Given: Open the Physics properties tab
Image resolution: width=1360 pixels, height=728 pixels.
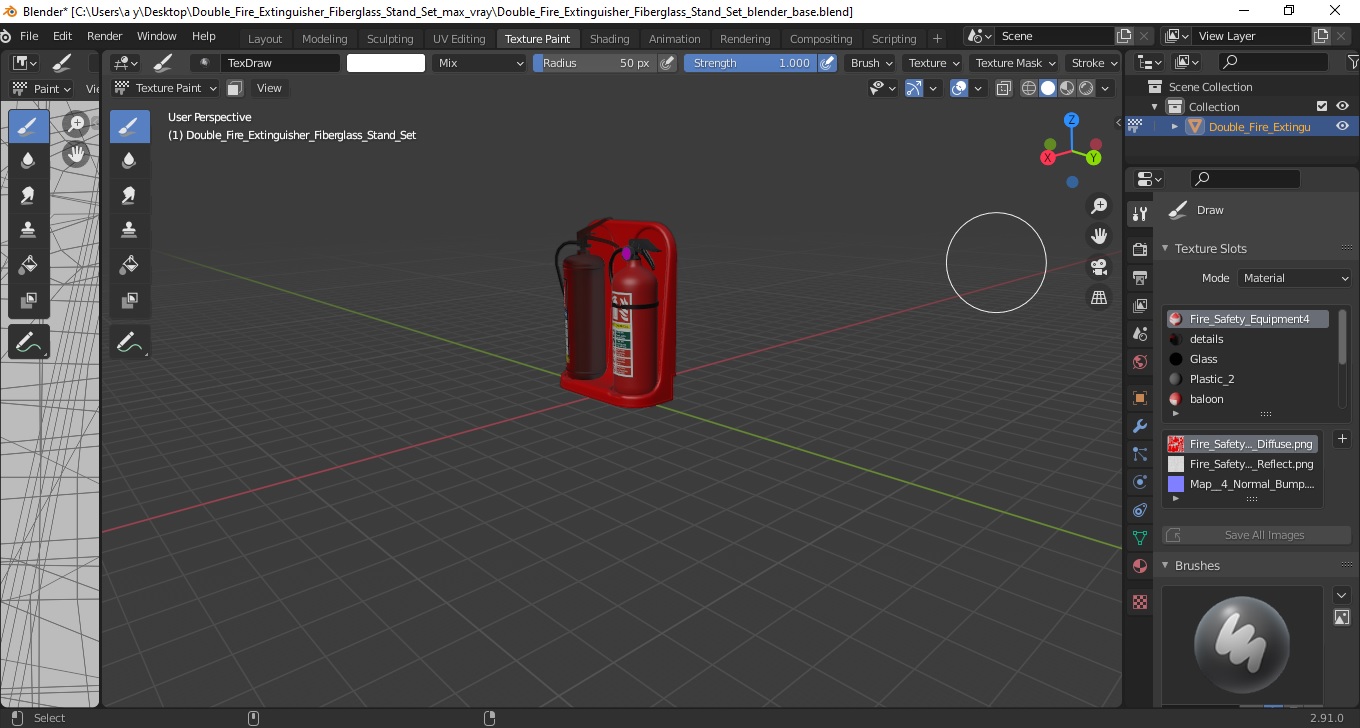Looking at the screenshot, I should (x=1139, y=482).
